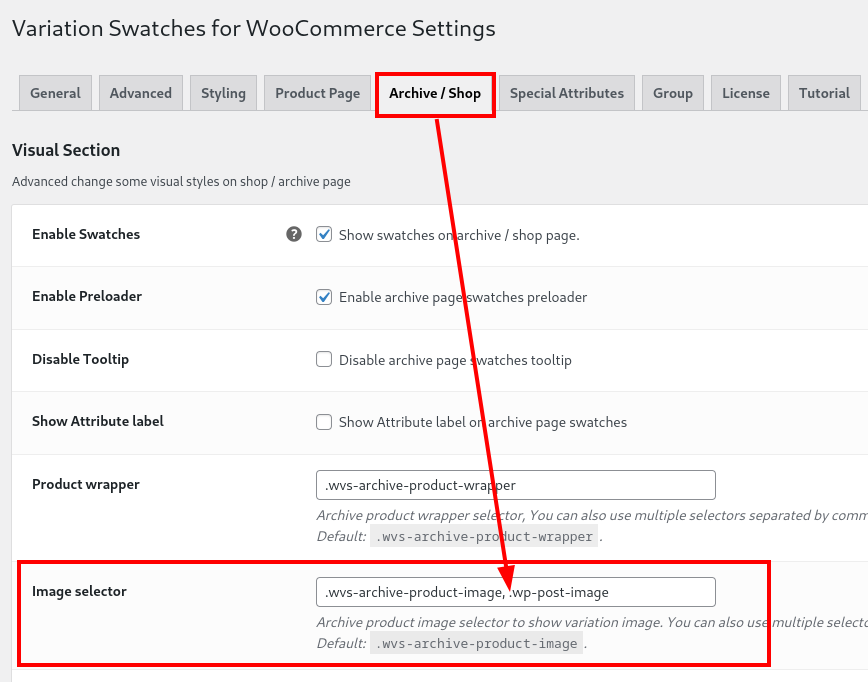The height and width of the screenshot is (682, 868).
Task: Toggle Enable archive page swatches preloader checkbox
Action: (x=324, y=297)
